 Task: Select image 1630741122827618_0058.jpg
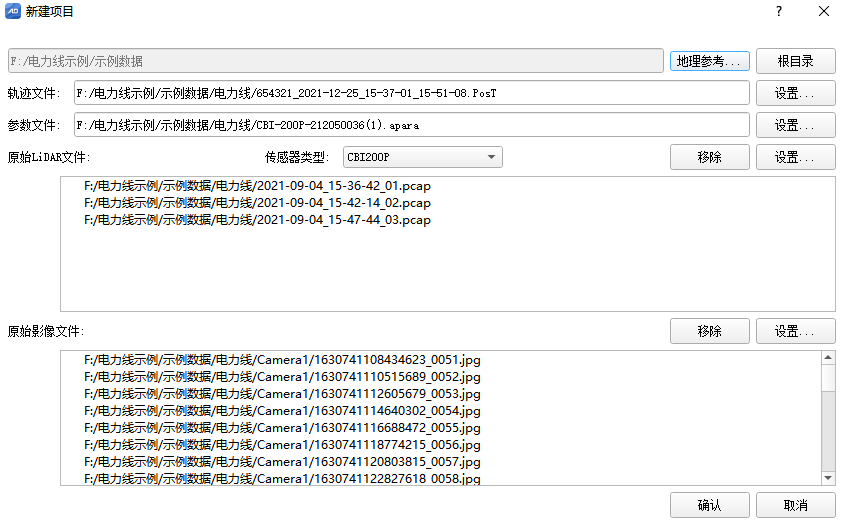tap(282, 478)
